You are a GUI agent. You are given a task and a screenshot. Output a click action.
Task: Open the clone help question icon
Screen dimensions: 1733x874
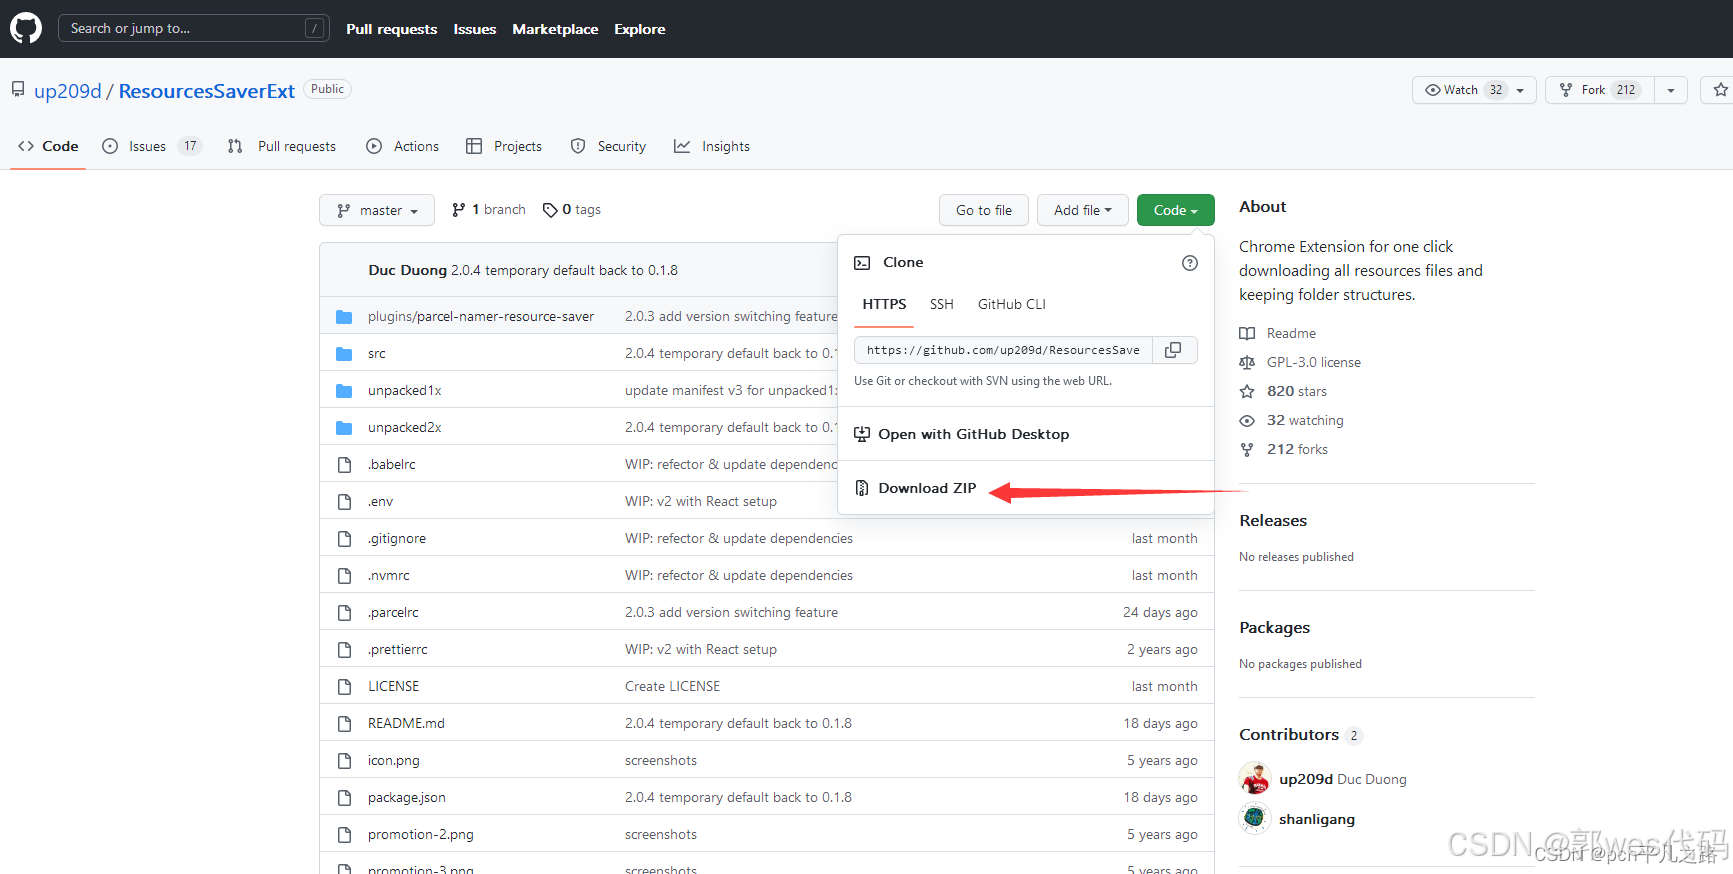point(1189,263)
